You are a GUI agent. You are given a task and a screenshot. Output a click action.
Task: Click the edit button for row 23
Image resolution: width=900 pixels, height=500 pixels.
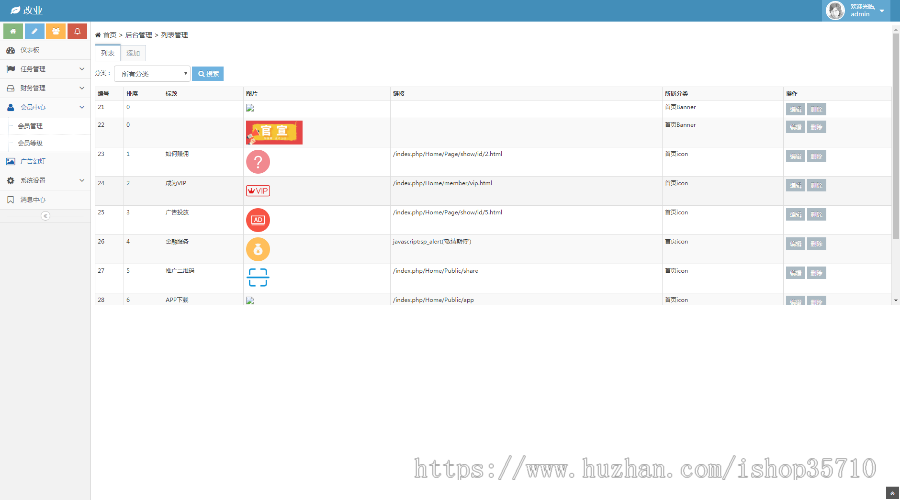coord(795,156)
